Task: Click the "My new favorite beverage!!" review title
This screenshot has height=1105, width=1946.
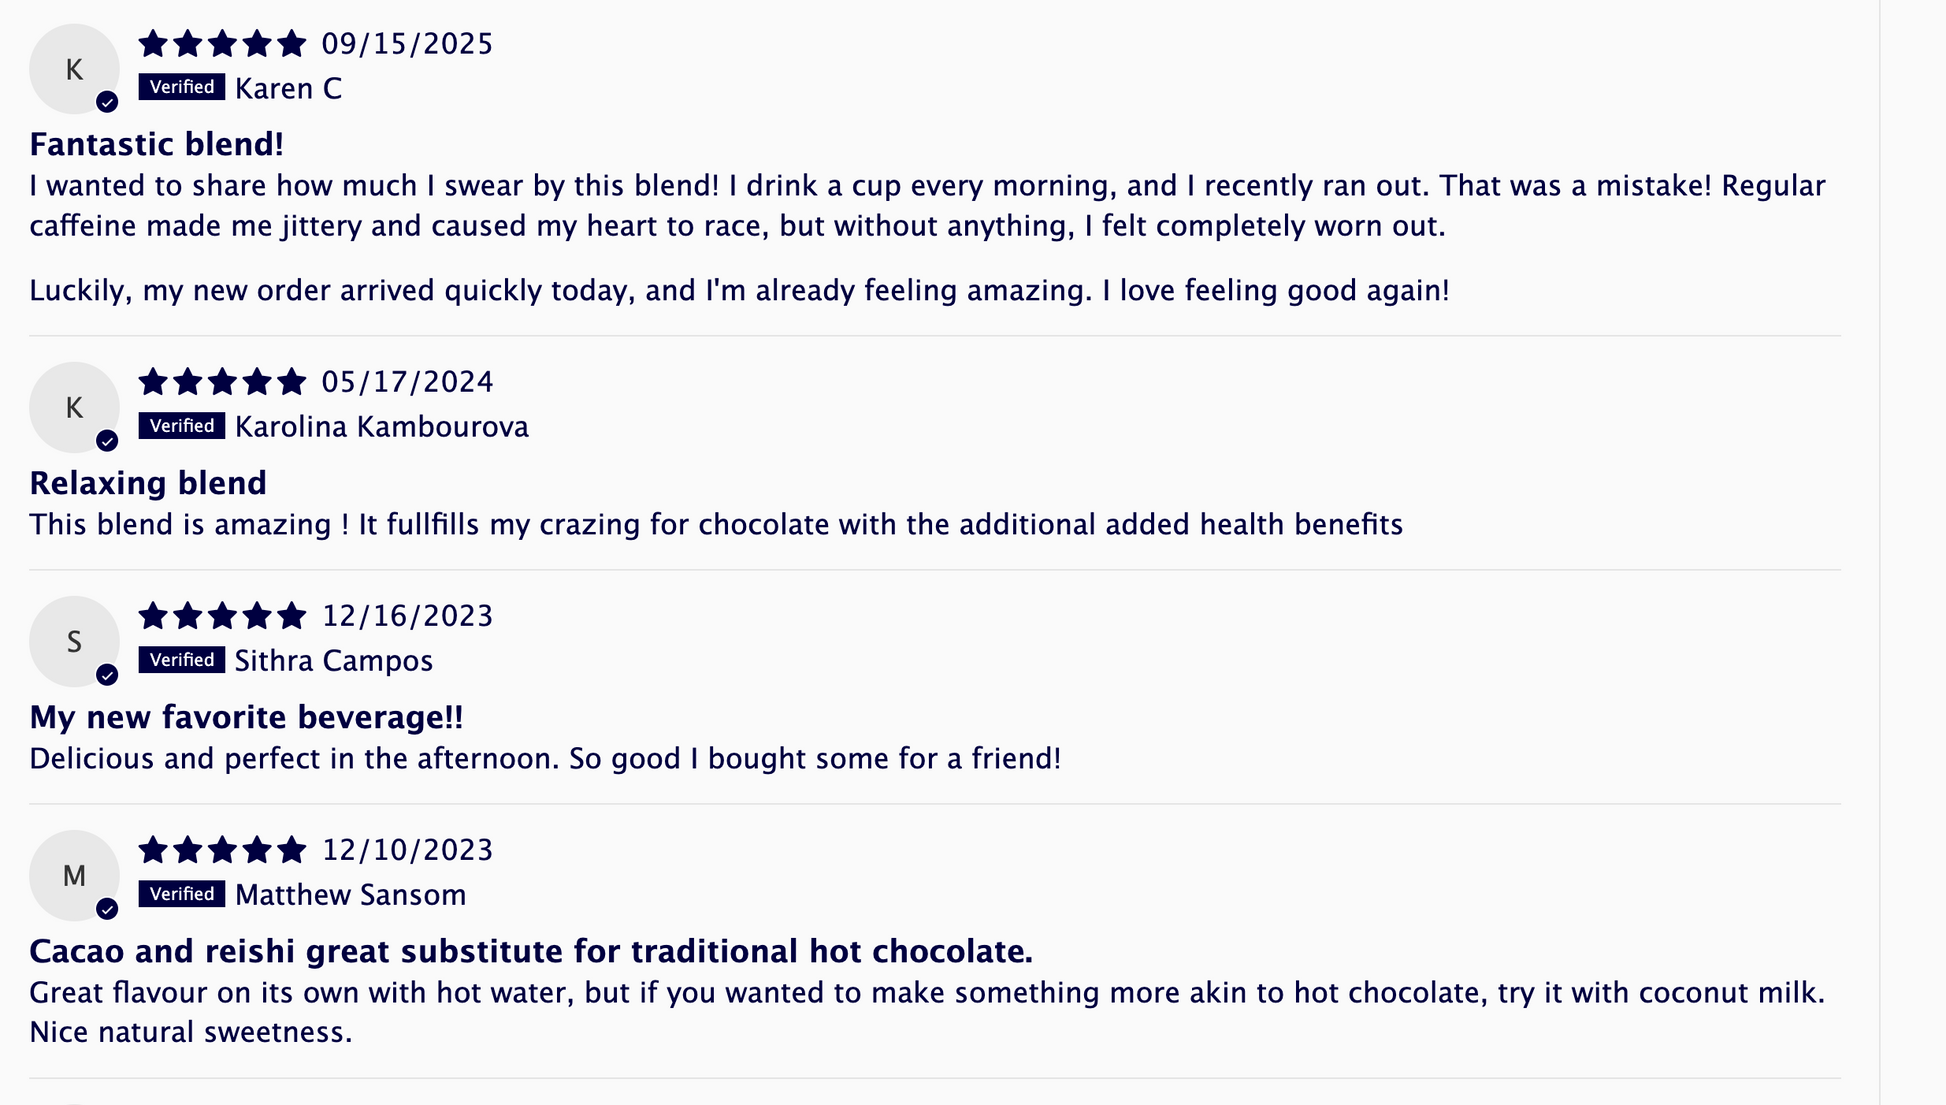Action: coord(246,717)
